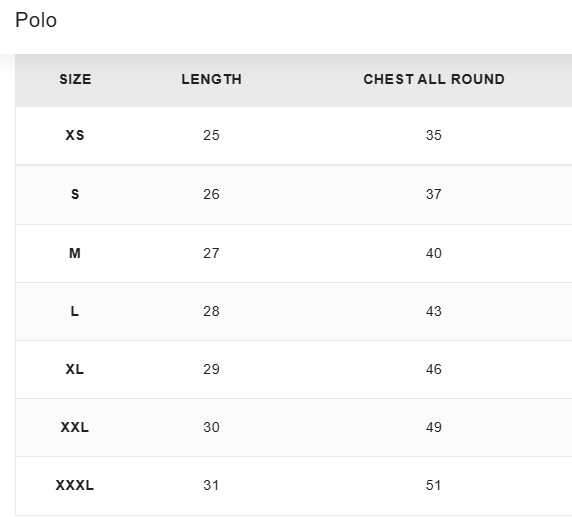The width and height of the screenshot is (572, 517).
Task: Select the SIZE column header
Action: point(76,79)
